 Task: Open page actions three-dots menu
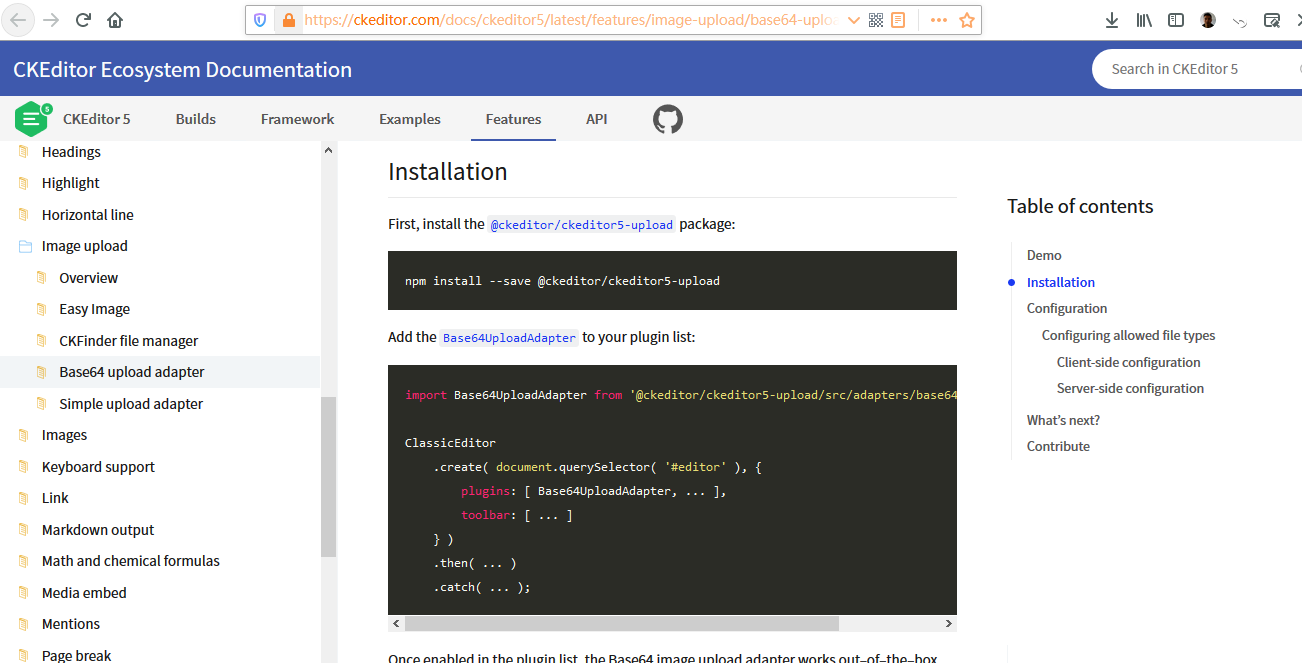pyautogui.click(x=939, y=20)
